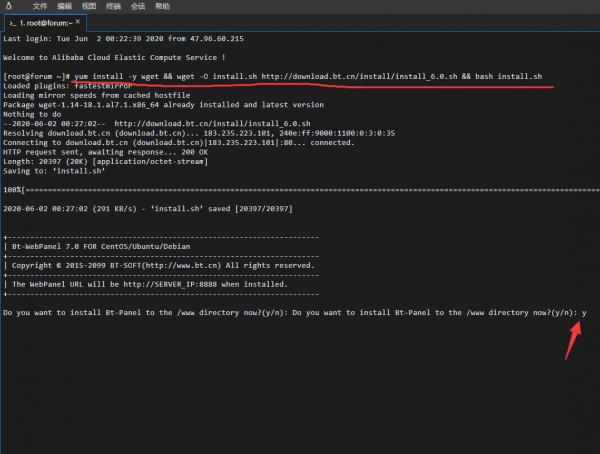Click the typed 'y' answer at the prompt
This screenshot has height=454, width=600.
click(x=584, y=313)
